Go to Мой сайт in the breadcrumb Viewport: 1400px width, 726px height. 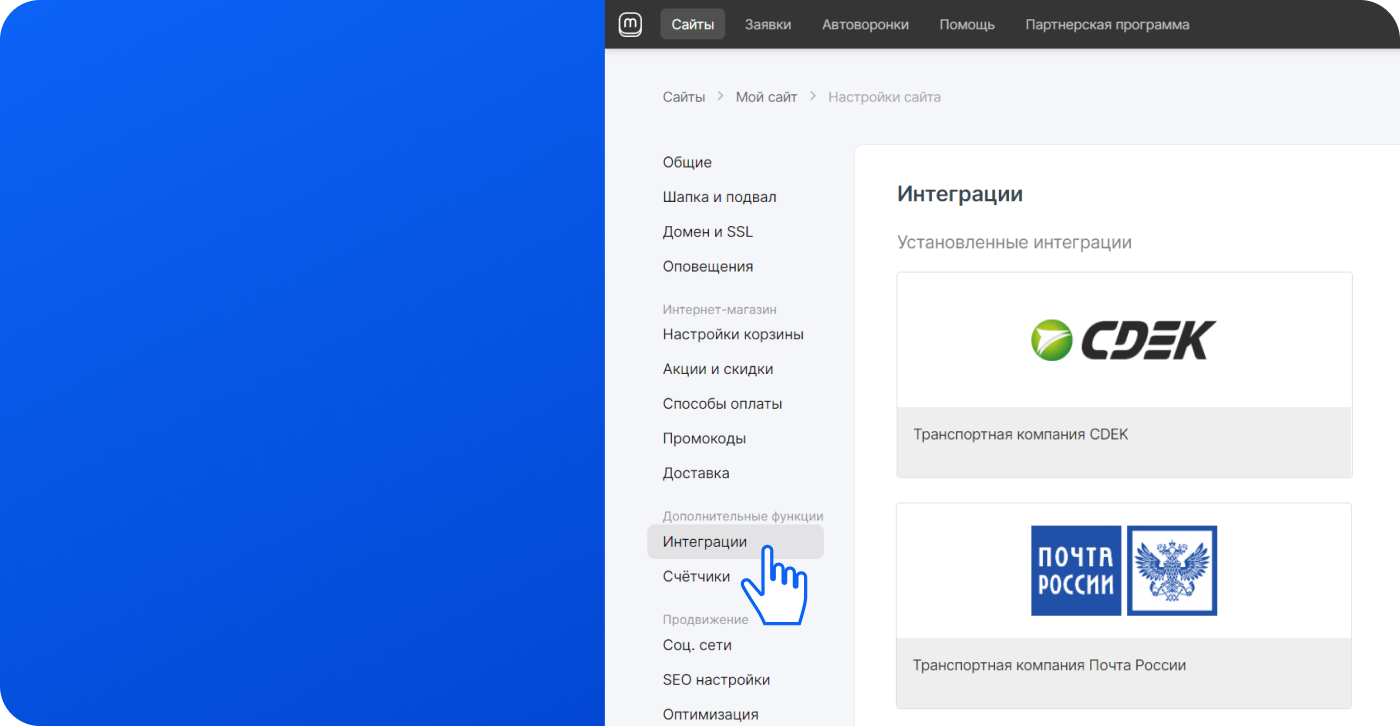[x=767, y=97]
